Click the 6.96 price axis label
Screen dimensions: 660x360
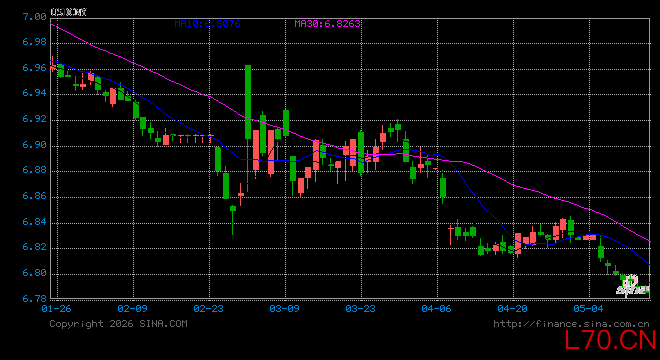pyautogui.click(x=35, y=68)
